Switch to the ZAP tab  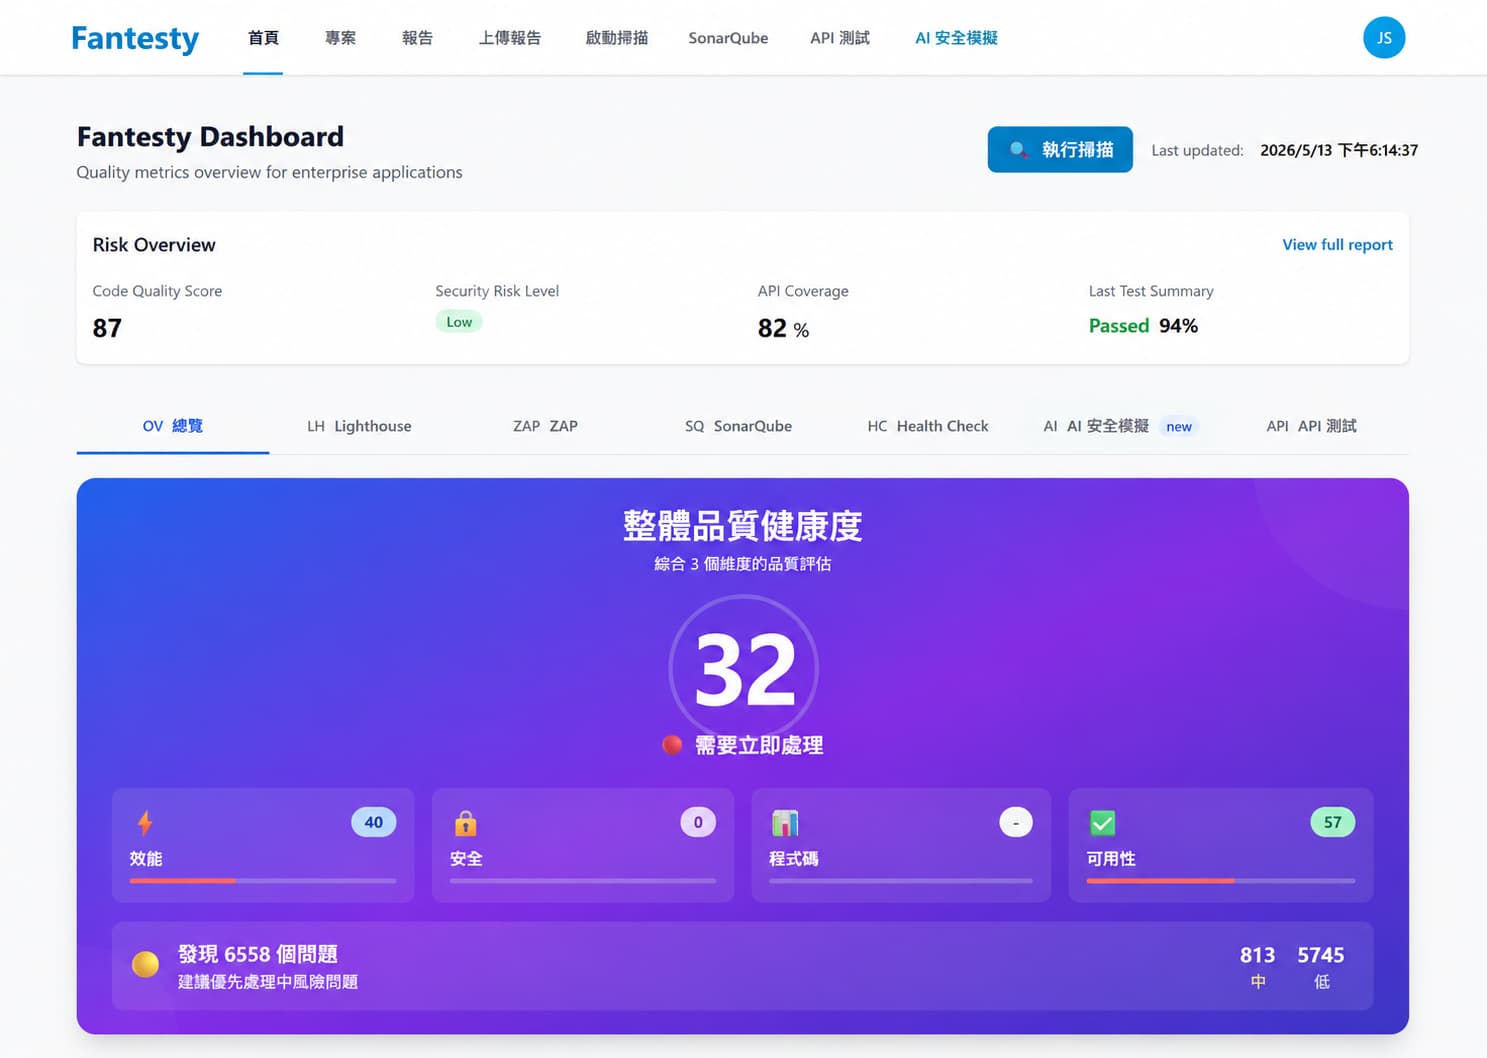tap(545, 426)
